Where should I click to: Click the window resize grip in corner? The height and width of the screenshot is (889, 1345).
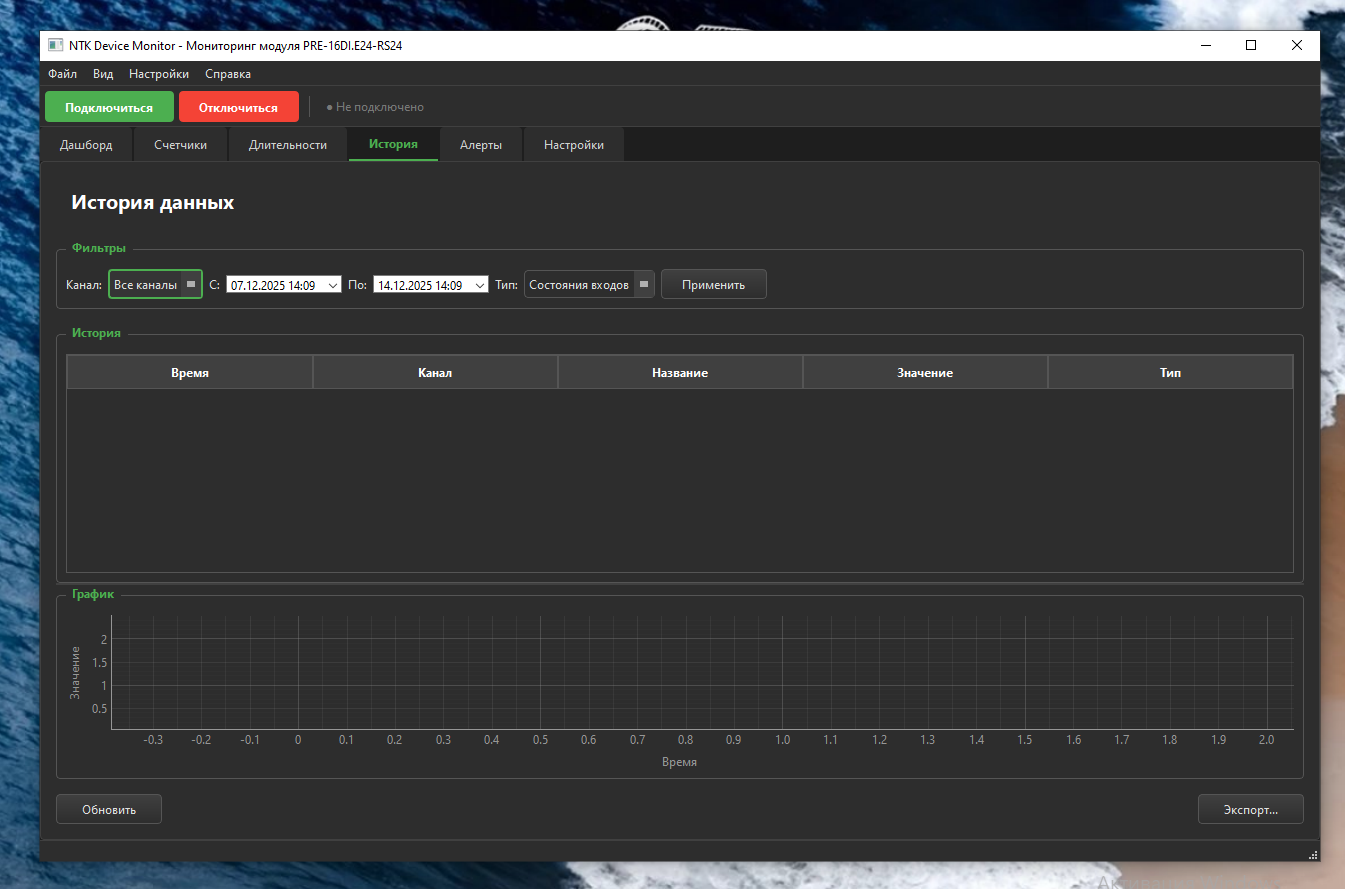coord(1313,854)
